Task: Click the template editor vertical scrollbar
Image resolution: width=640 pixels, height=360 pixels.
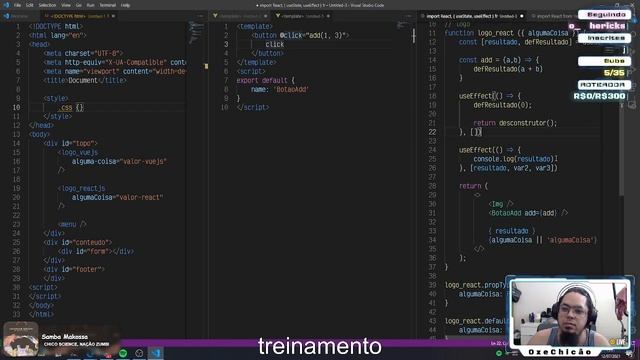Action: click(413, 36)
